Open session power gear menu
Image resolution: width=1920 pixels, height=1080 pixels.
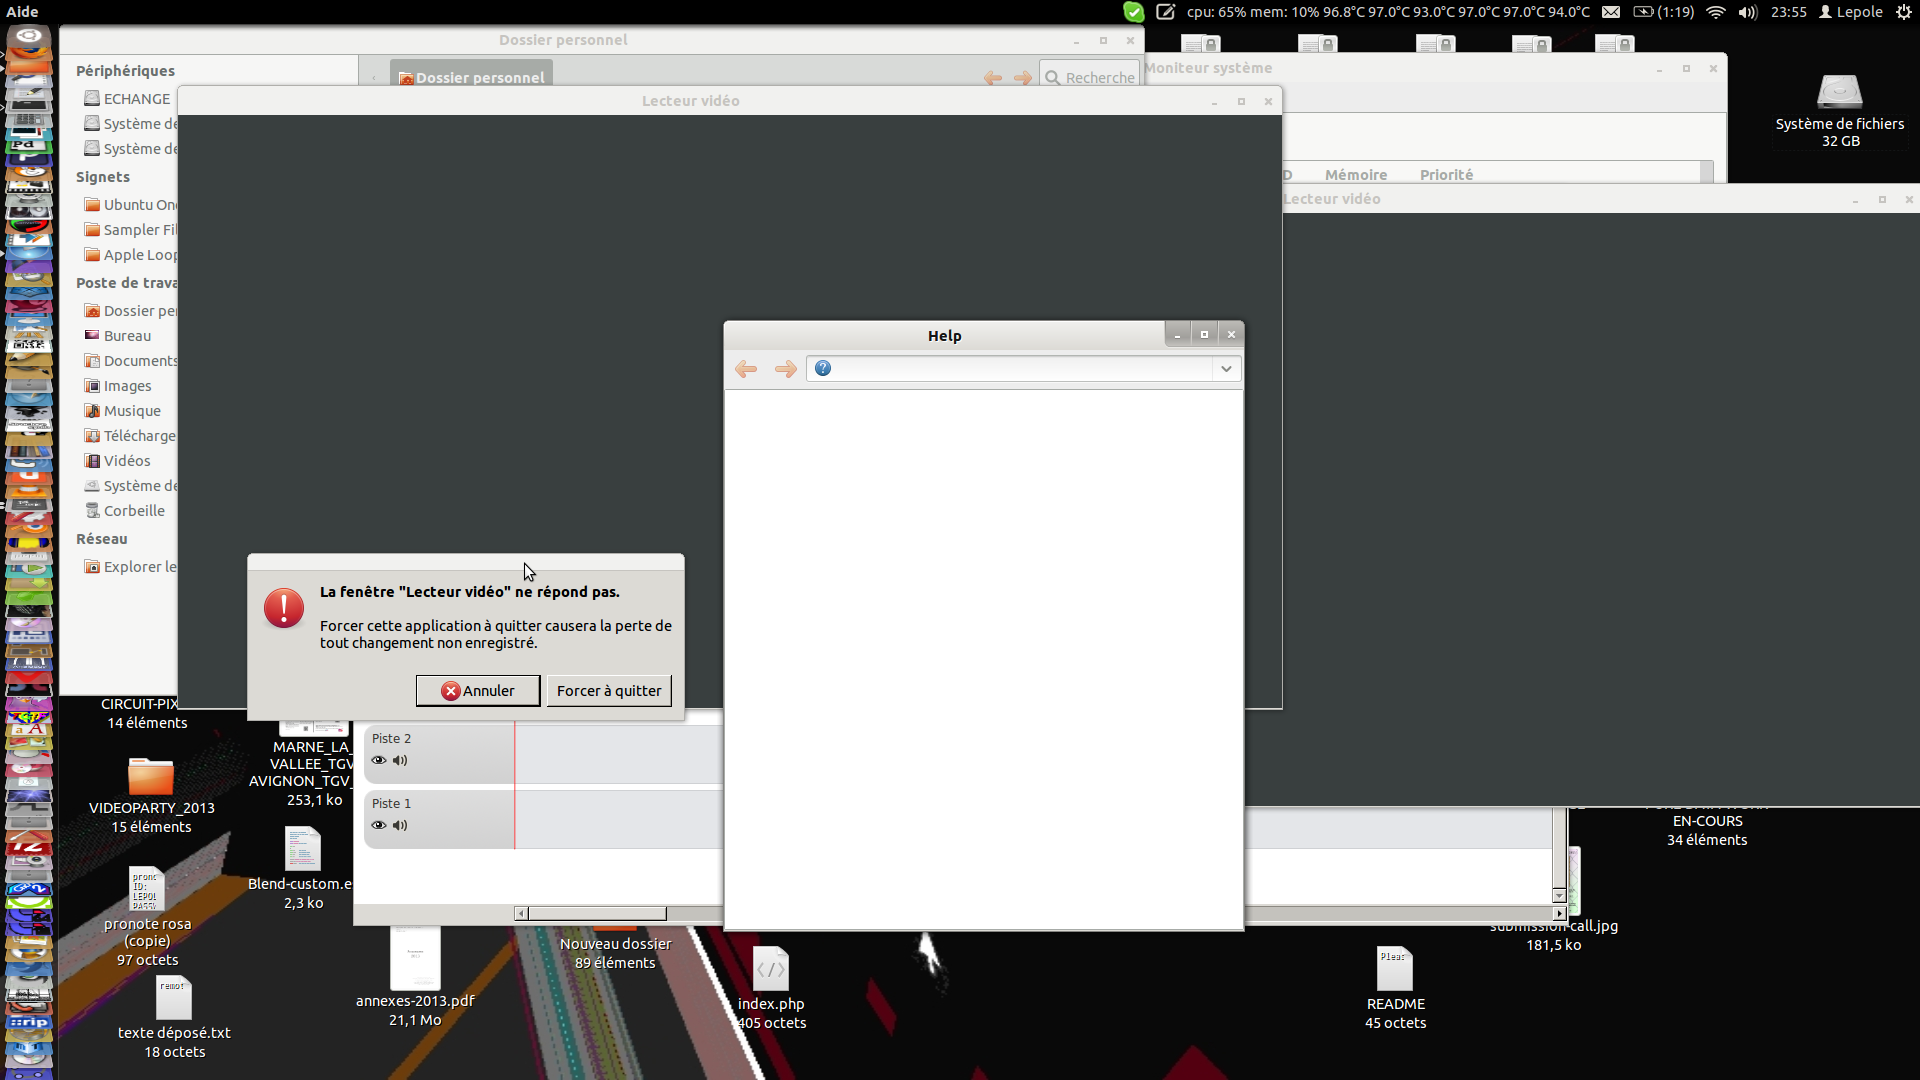point(1904,12)
